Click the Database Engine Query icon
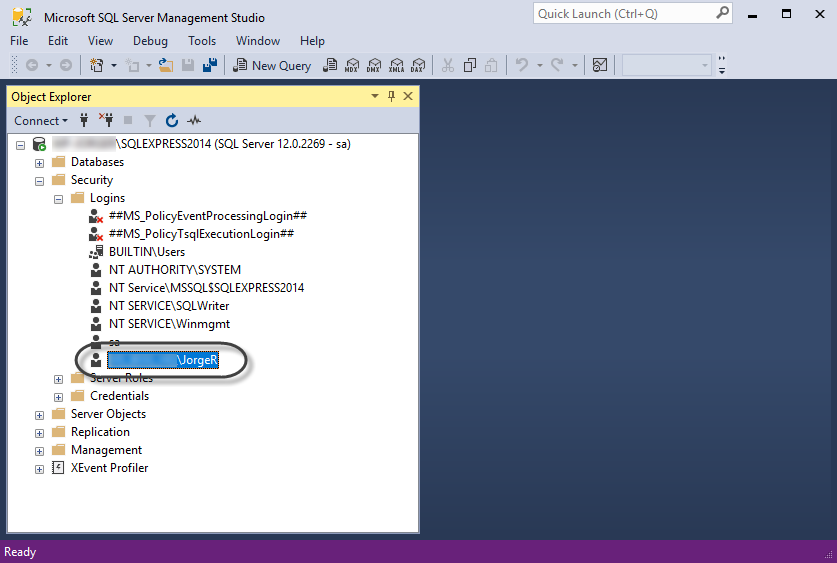 click(x=330, y=66)
